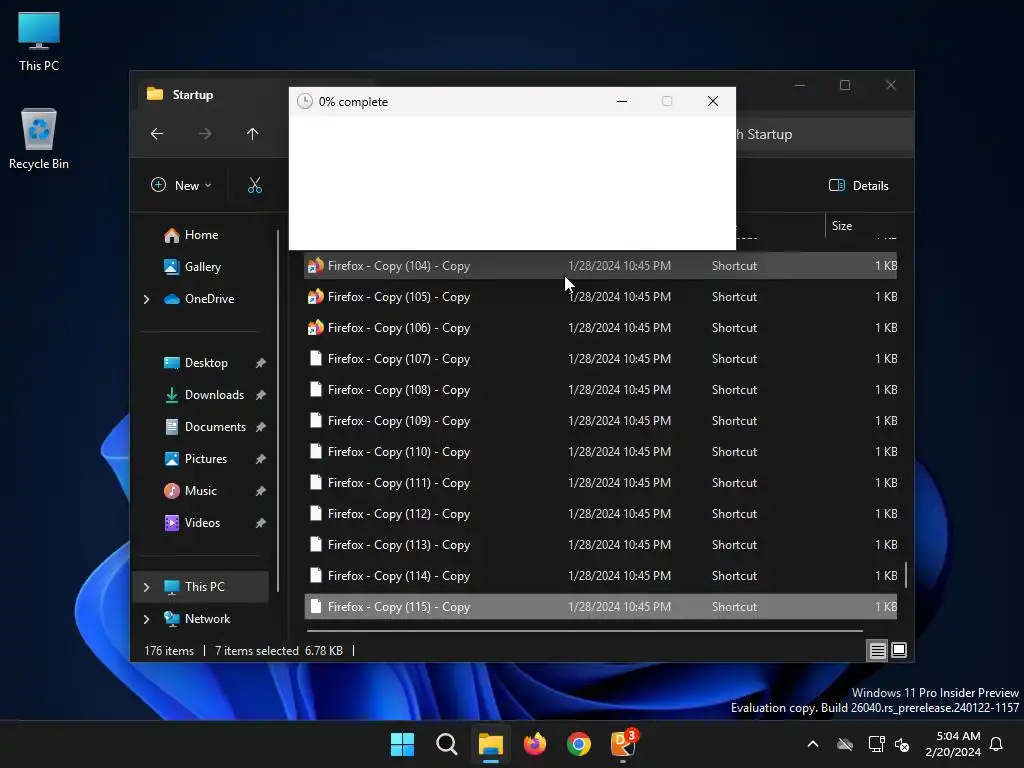The height and width of the screenshot is (768, 1024).
Task: Select file Firefox - Copy (111) - Copy
Action: coord(600,483)
